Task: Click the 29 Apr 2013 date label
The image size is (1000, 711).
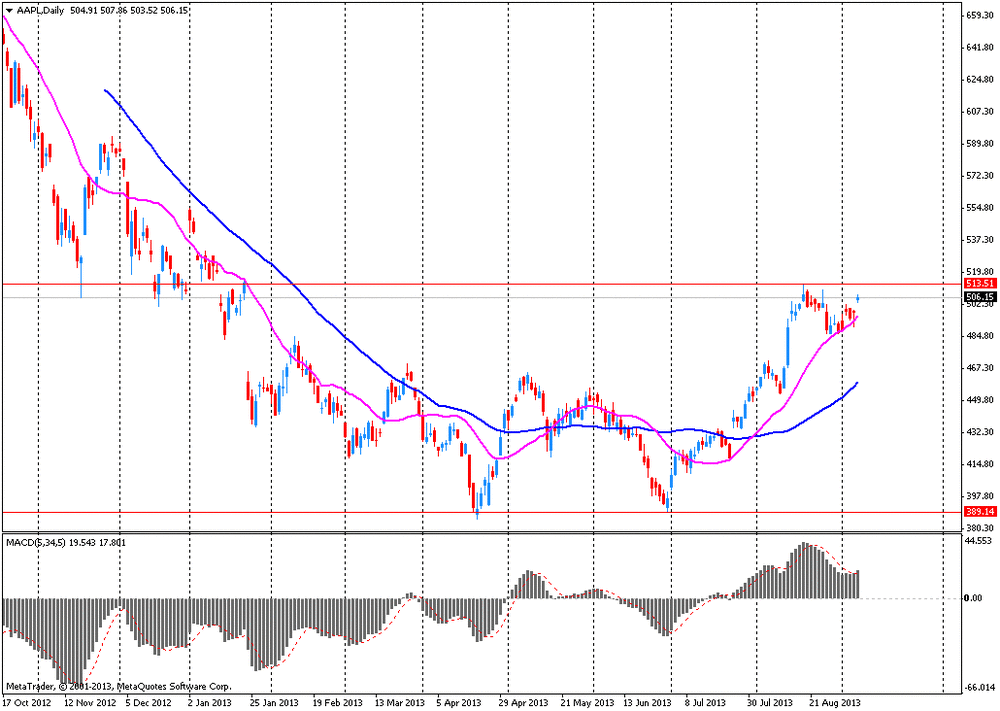Action: (x=524, y=703)
